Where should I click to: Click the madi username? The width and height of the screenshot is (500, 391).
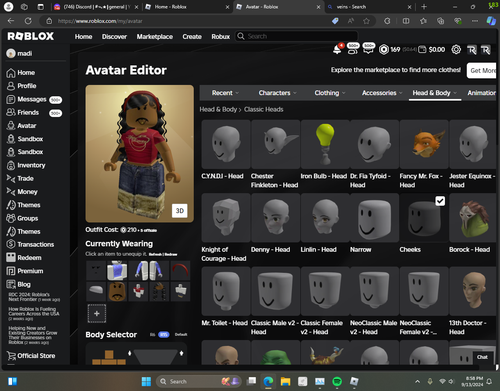click(25, 53)
